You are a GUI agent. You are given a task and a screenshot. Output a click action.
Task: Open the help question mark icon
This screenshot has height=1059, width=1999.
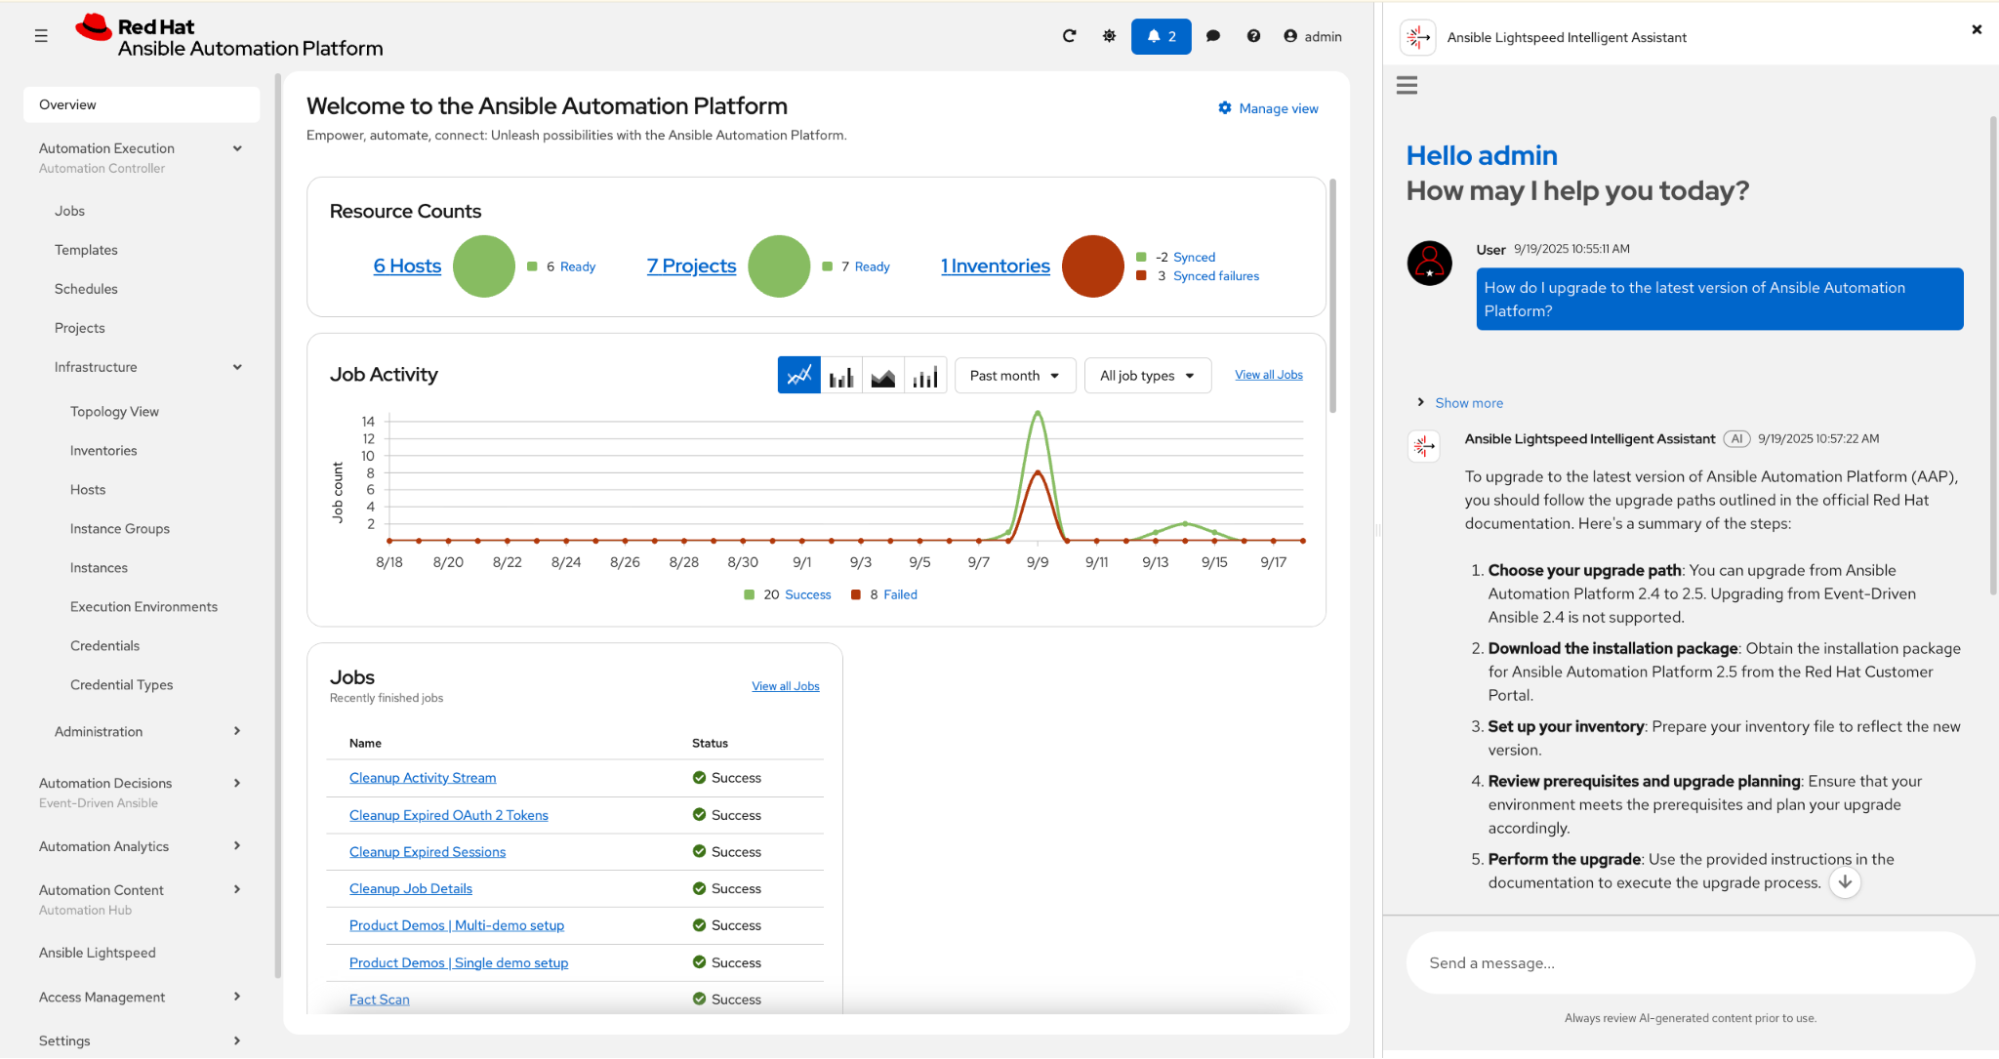click(x=1253, y=36)
